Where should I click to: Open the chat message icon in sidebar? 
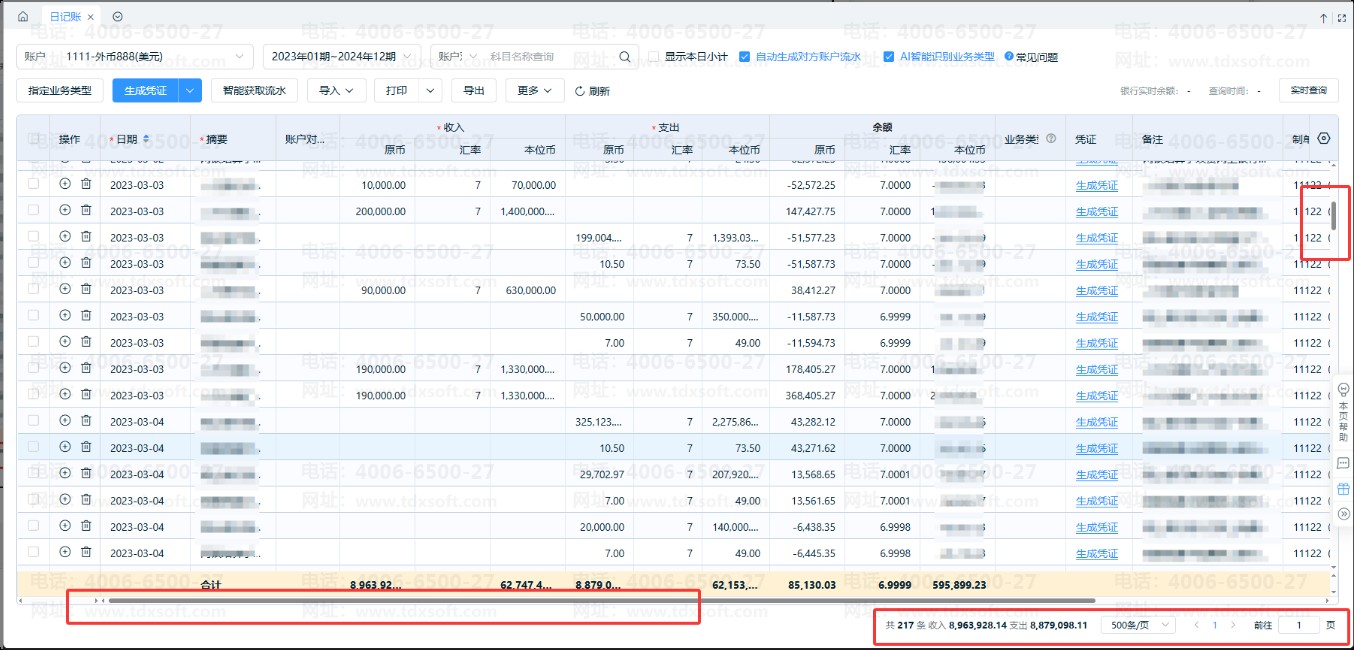click(x=1343, y=464)
